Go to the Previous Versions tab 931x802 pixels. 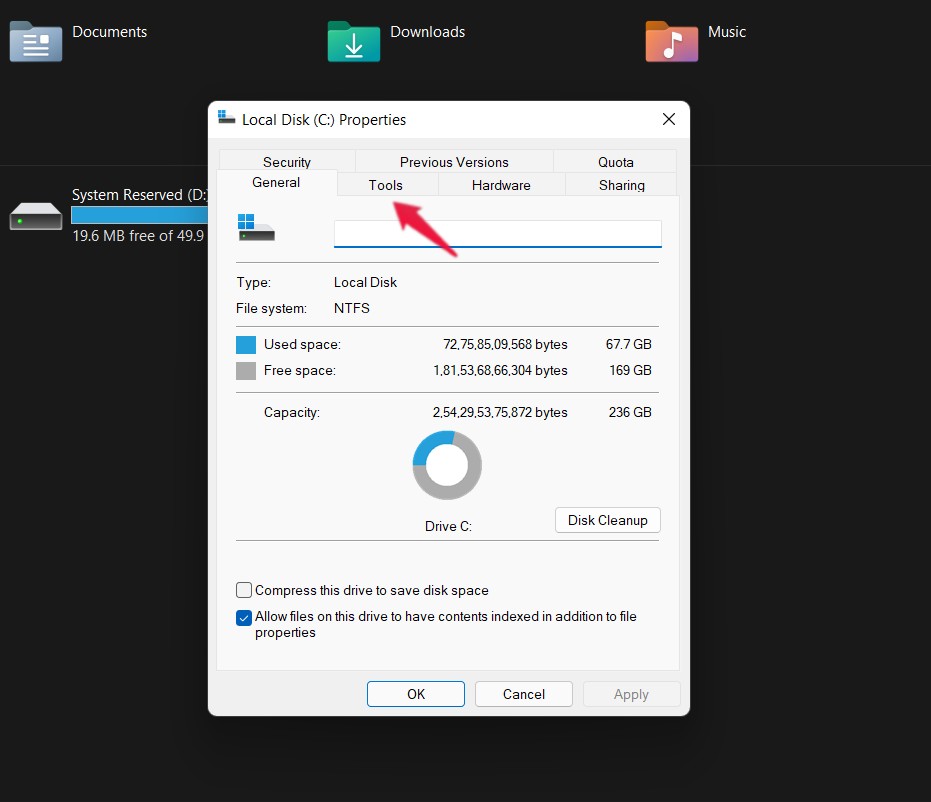coord(454,162)
